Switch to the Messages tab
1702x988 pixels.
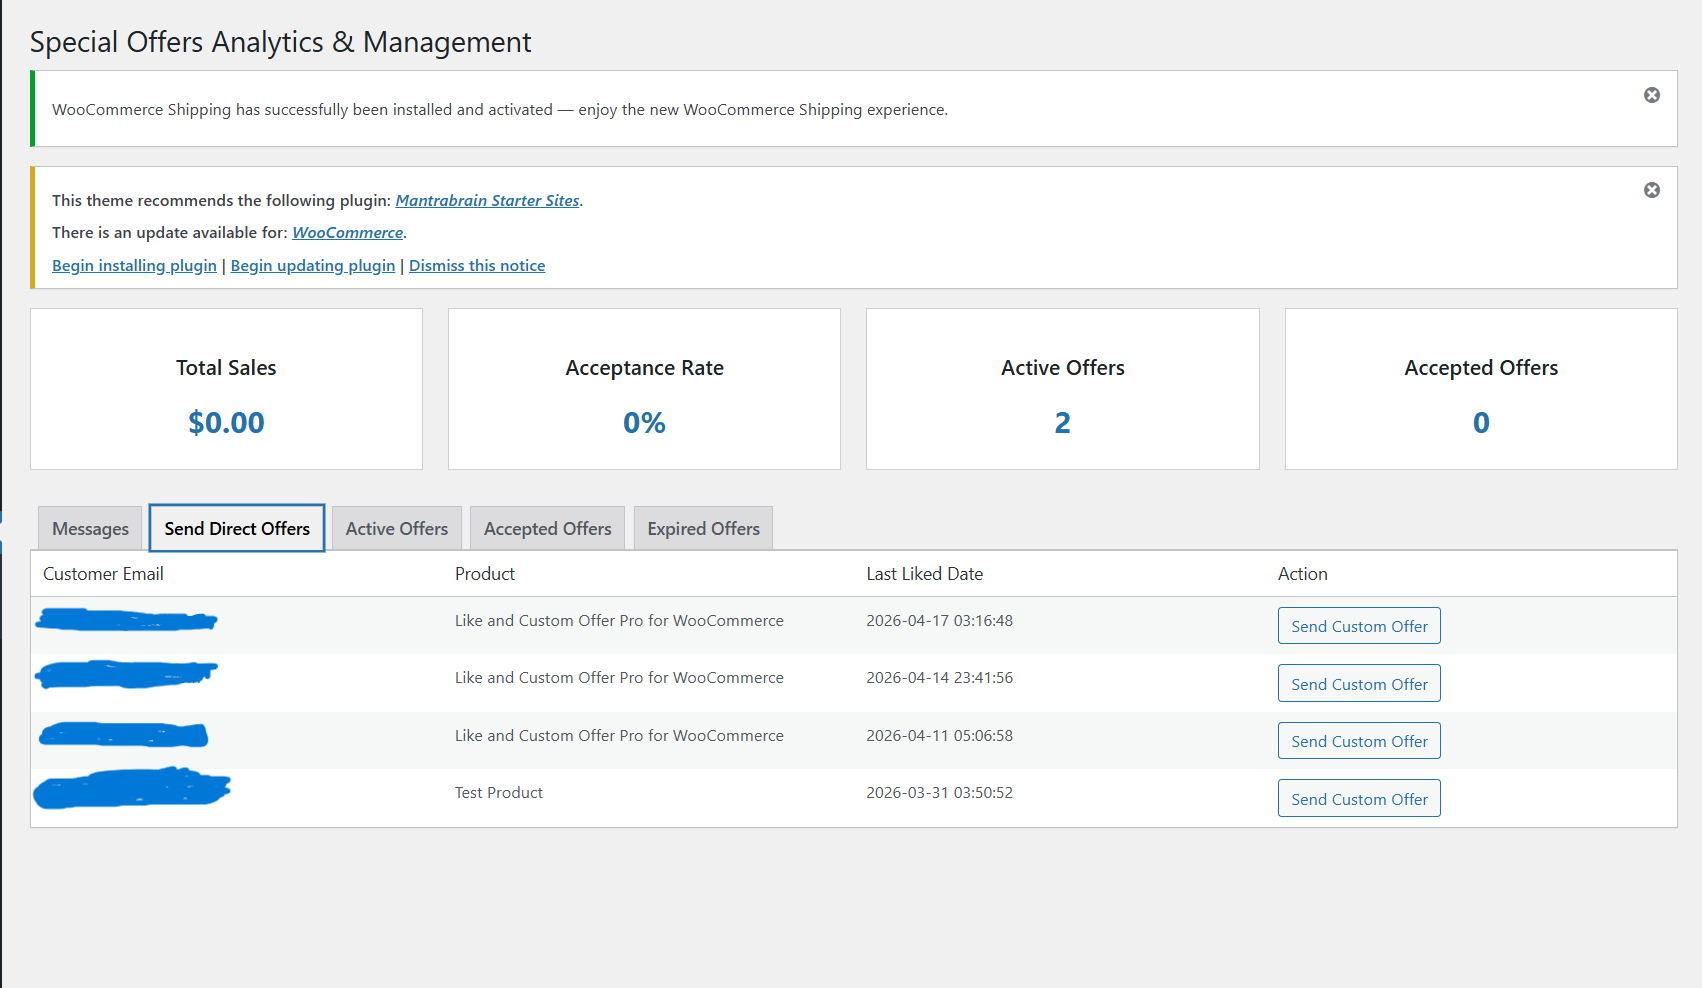[90, 528]
